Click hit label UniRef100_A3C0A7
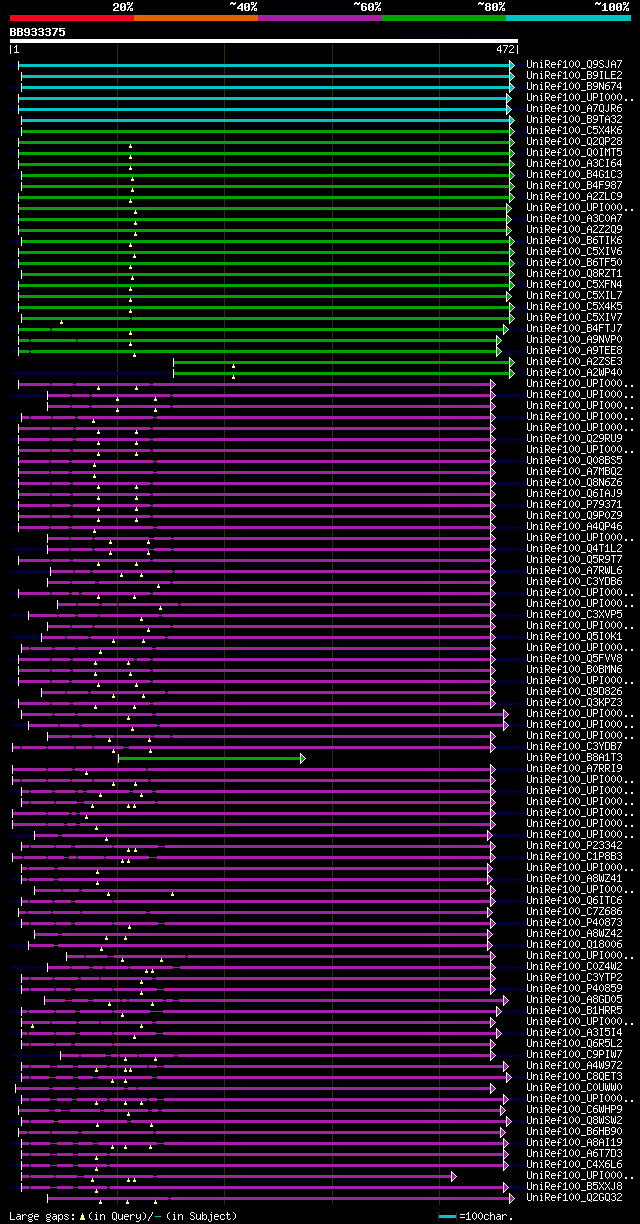640x1224 pixels. coord(574,219)
